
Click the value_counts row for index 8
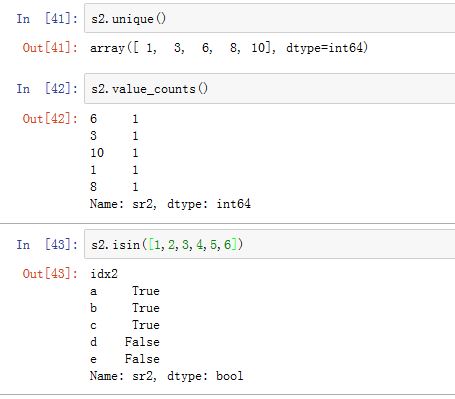pyautogui.click(x=114, y=187)
